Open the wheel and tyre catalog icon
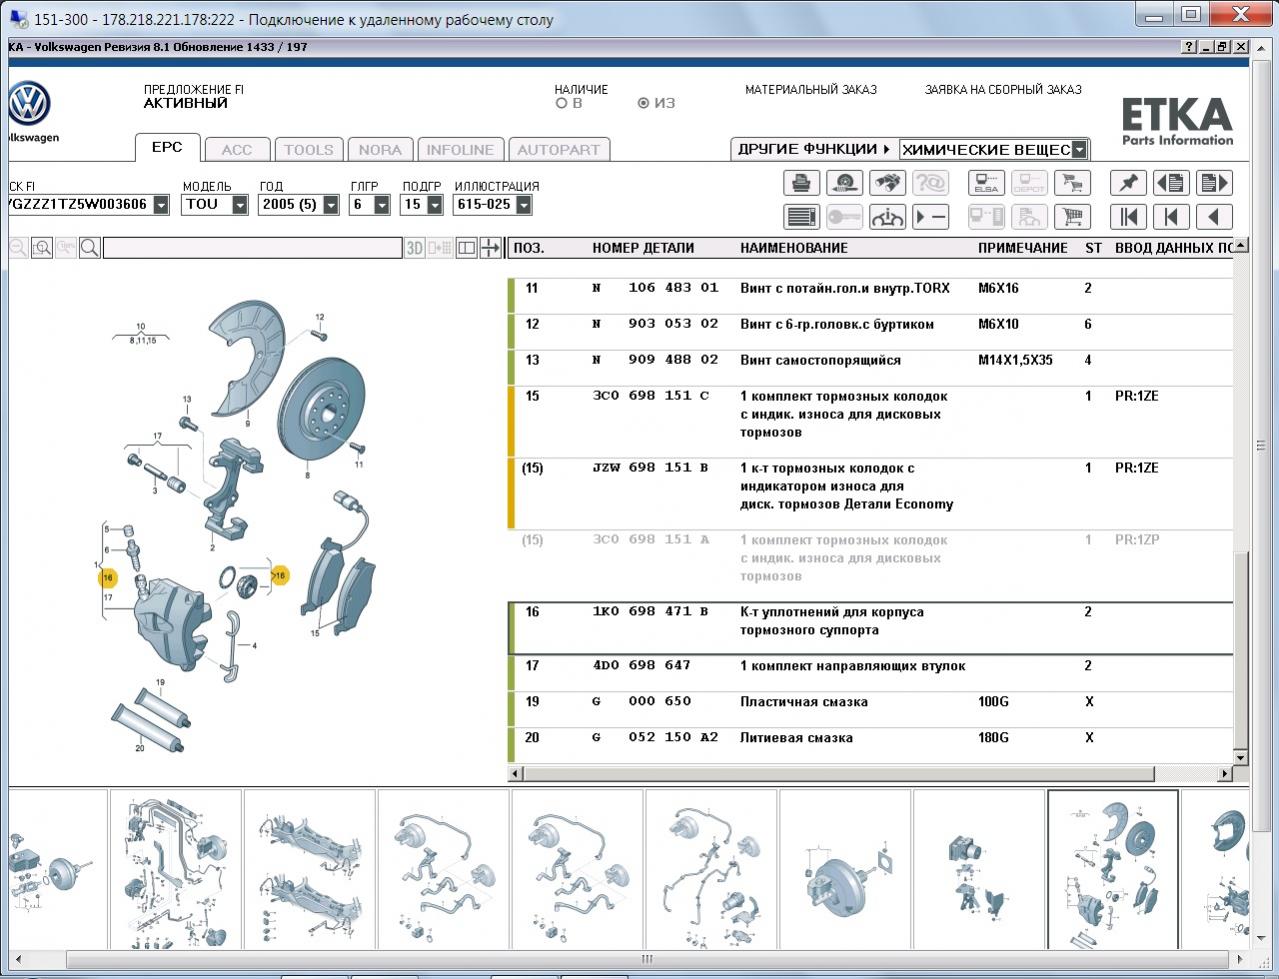 point(845,183)
